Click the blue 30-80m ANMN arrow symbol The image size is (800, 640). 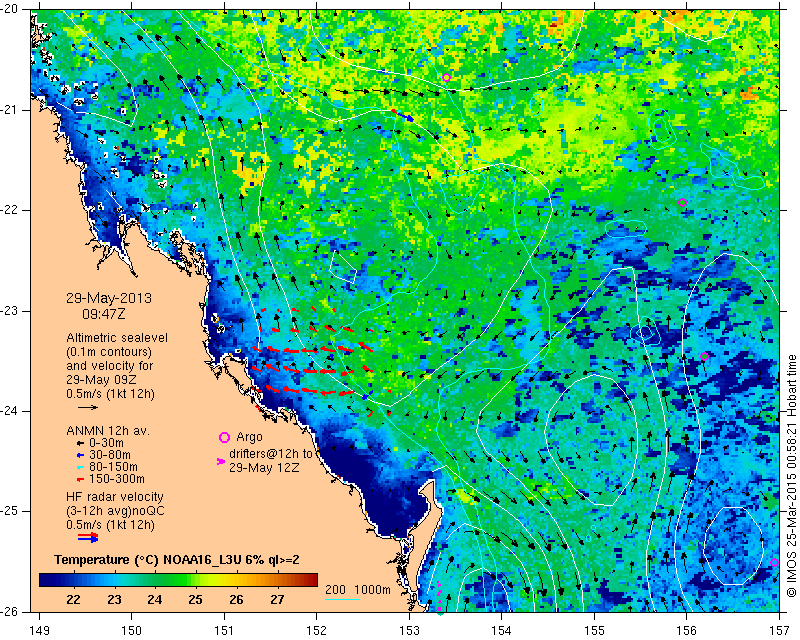pos(80,455)
